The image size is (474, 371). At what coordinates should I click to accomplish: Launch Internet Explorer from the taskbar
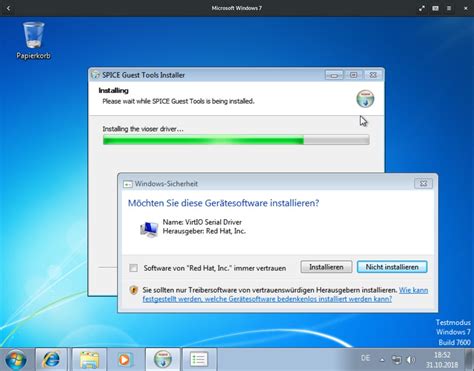coord(51,360)
